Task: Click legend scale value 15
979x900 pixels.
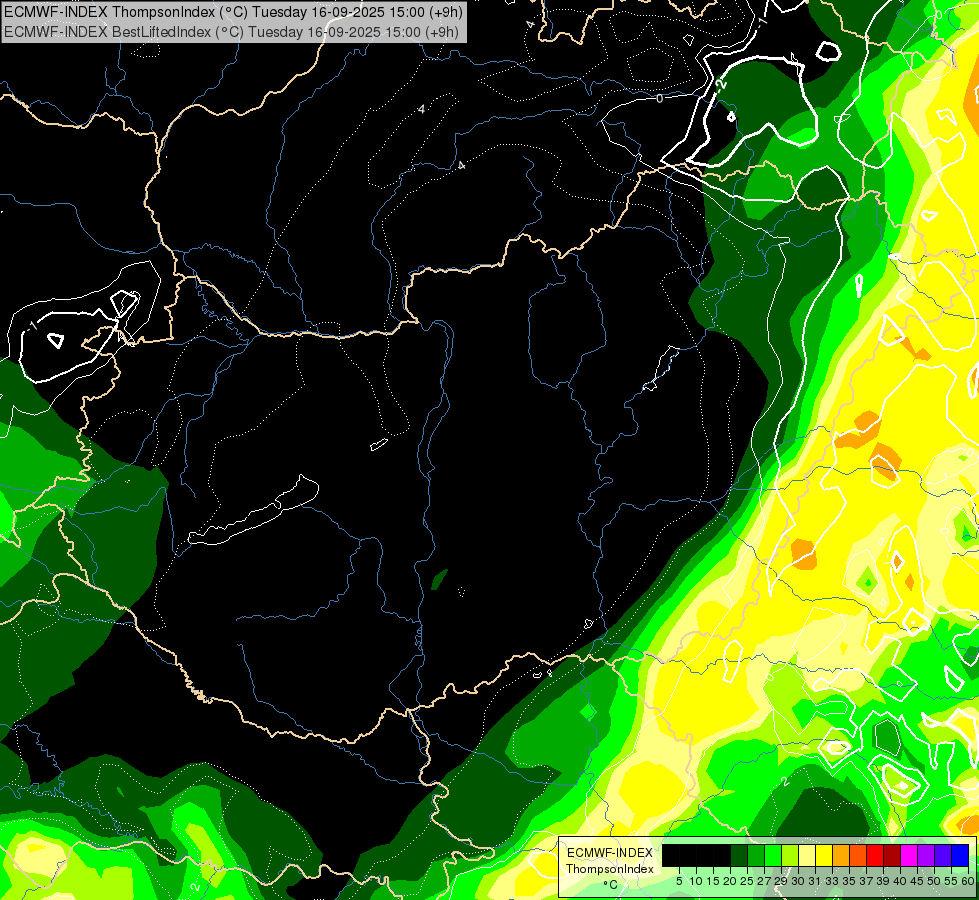Action: [x=713, y=881]
